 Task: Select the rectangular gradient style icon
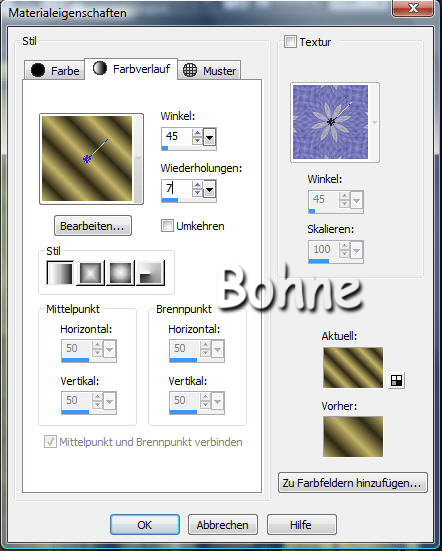tap(90, 273)
